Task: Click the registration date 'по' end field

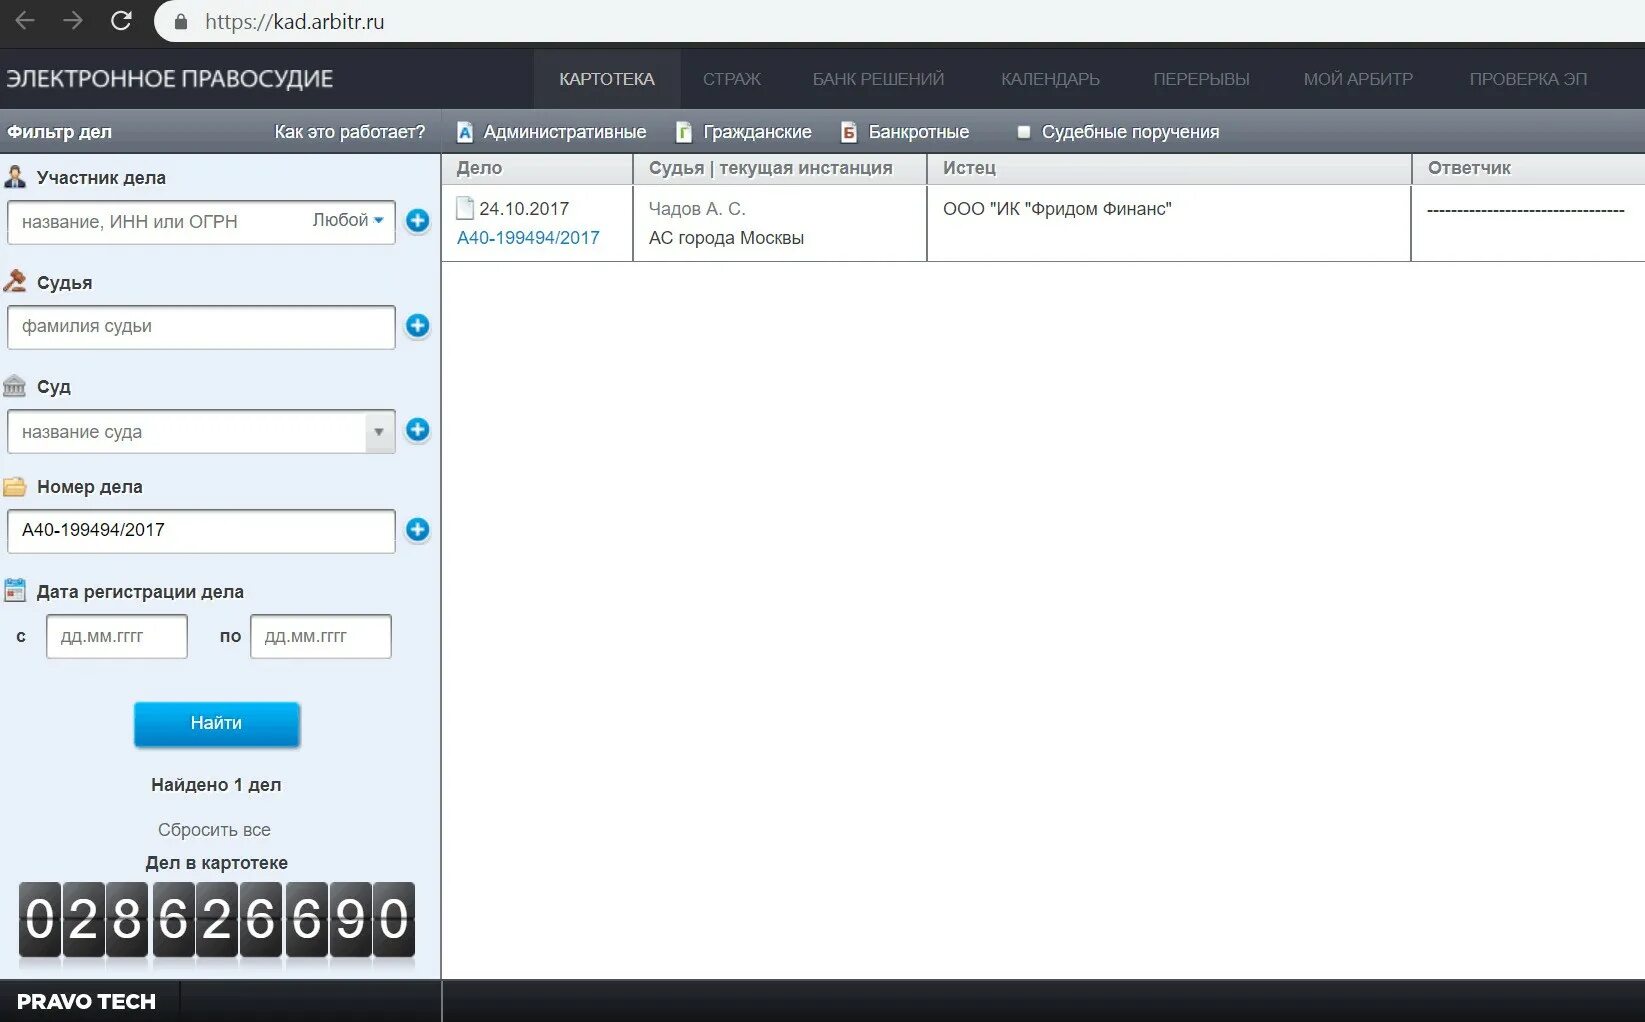Action: coord(321,637)
